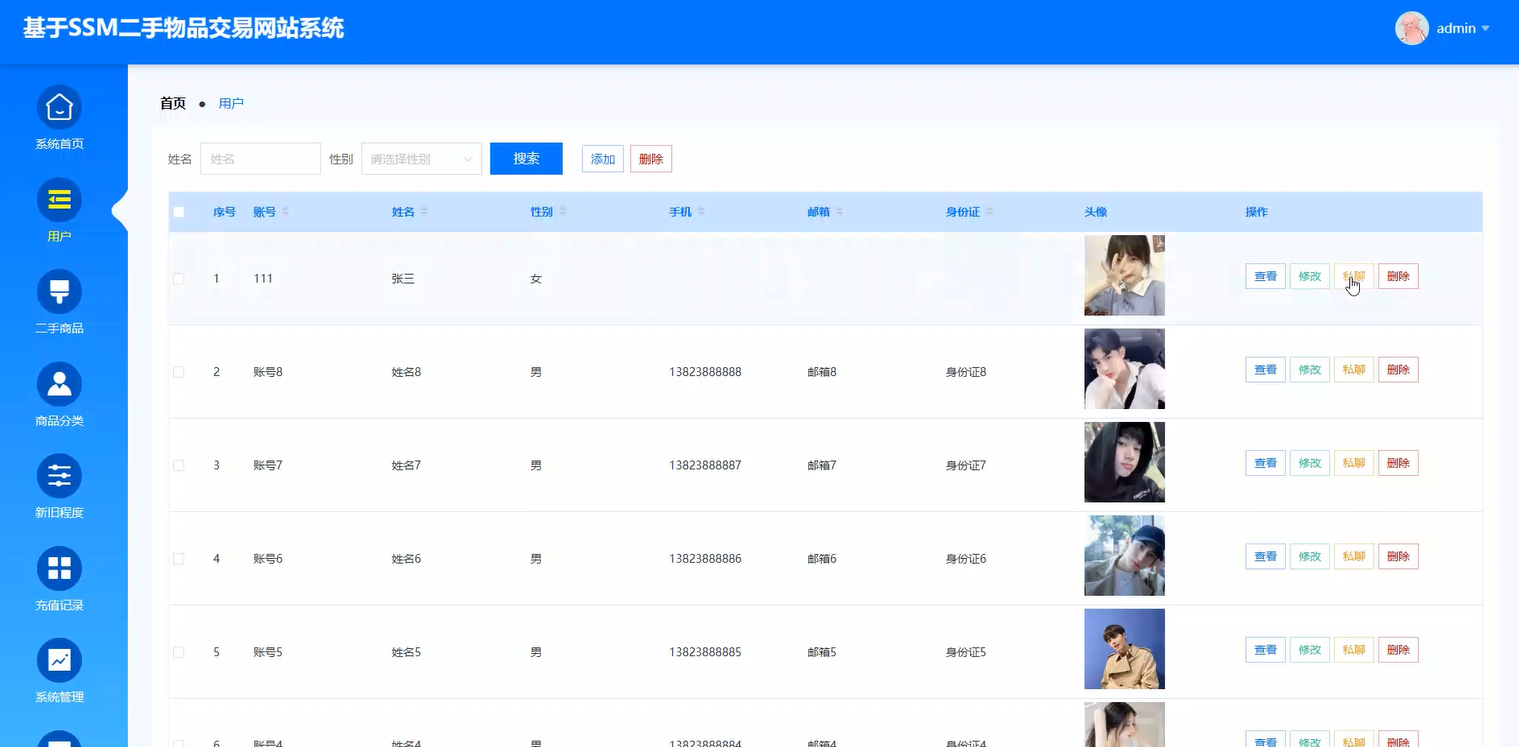Toggle the select-all header checkbox
1519x747 pixels.
click(179, 212)
